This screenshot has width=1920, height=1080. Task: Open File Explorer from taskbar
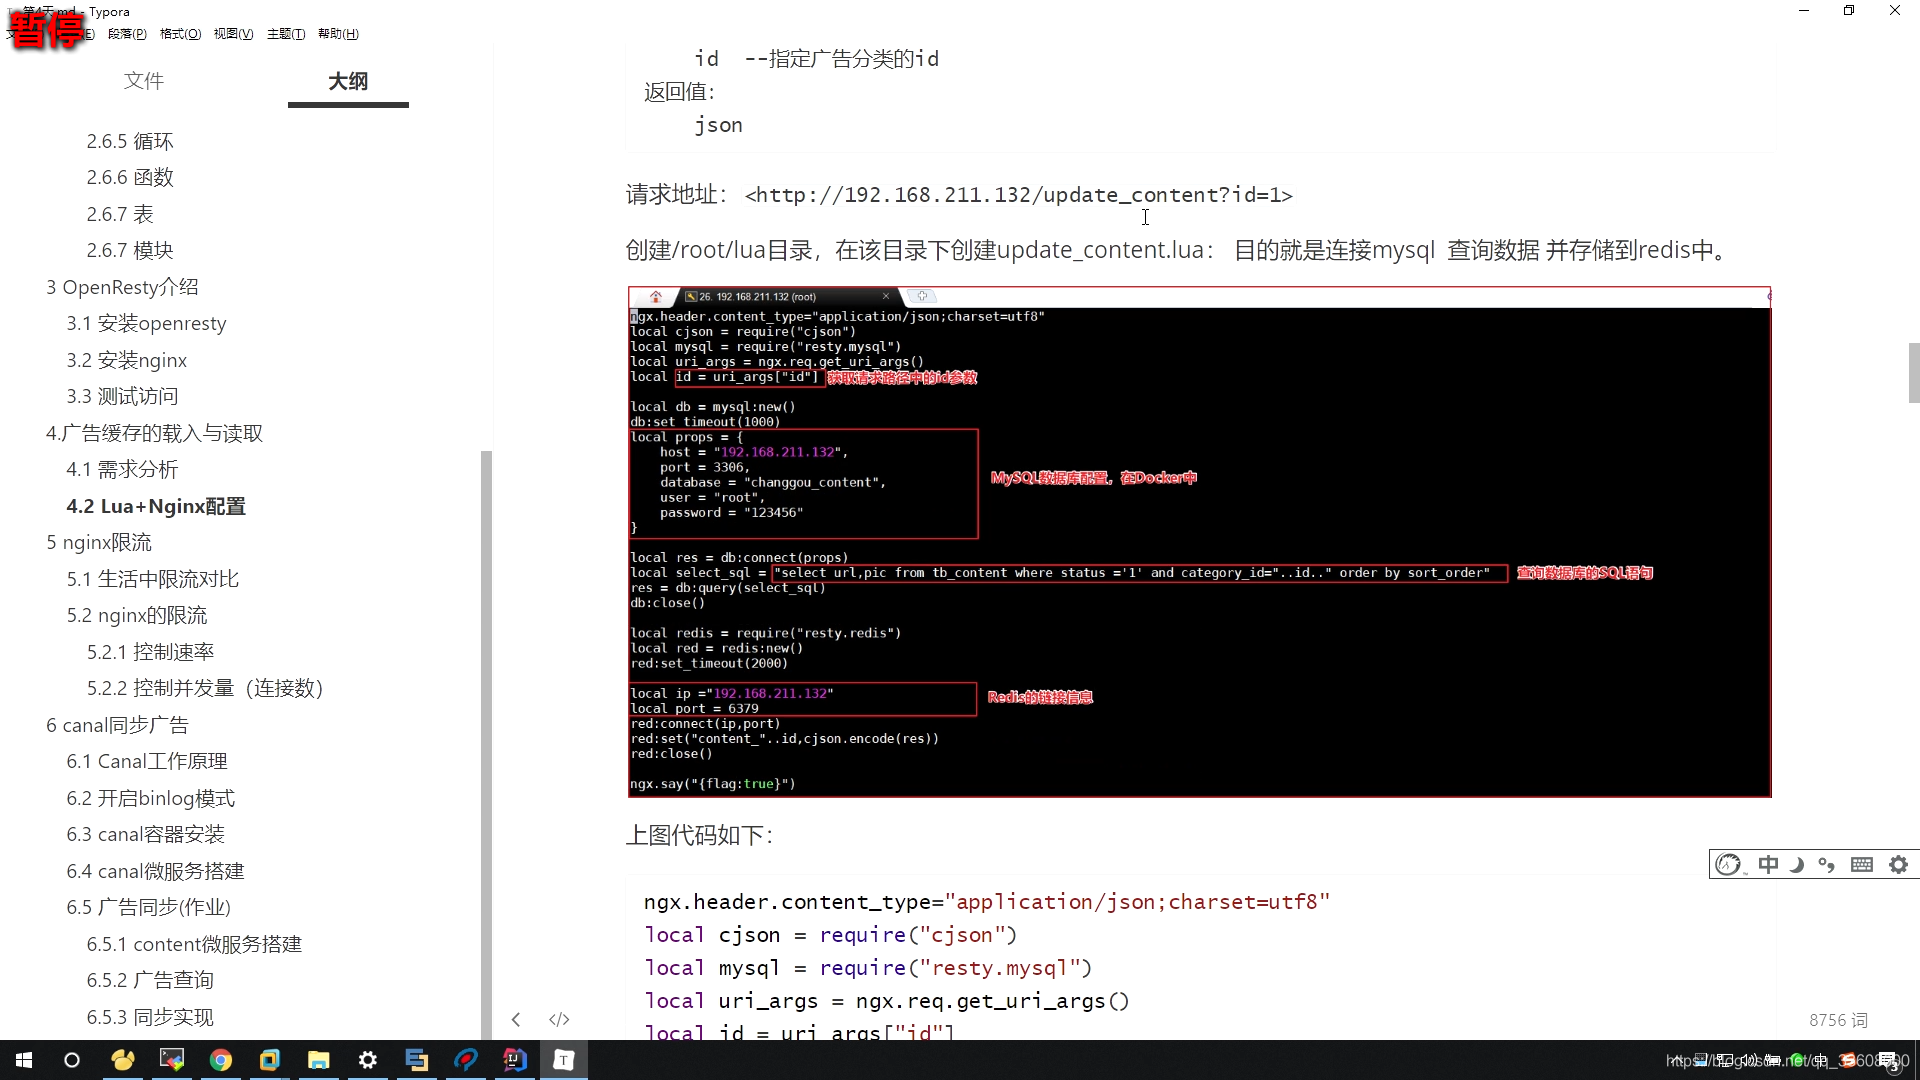pos(319,1060)
